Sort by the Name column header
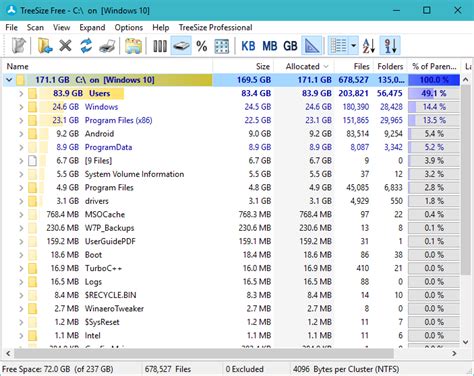This screenshot has width=474, height=376. (107, 66)
